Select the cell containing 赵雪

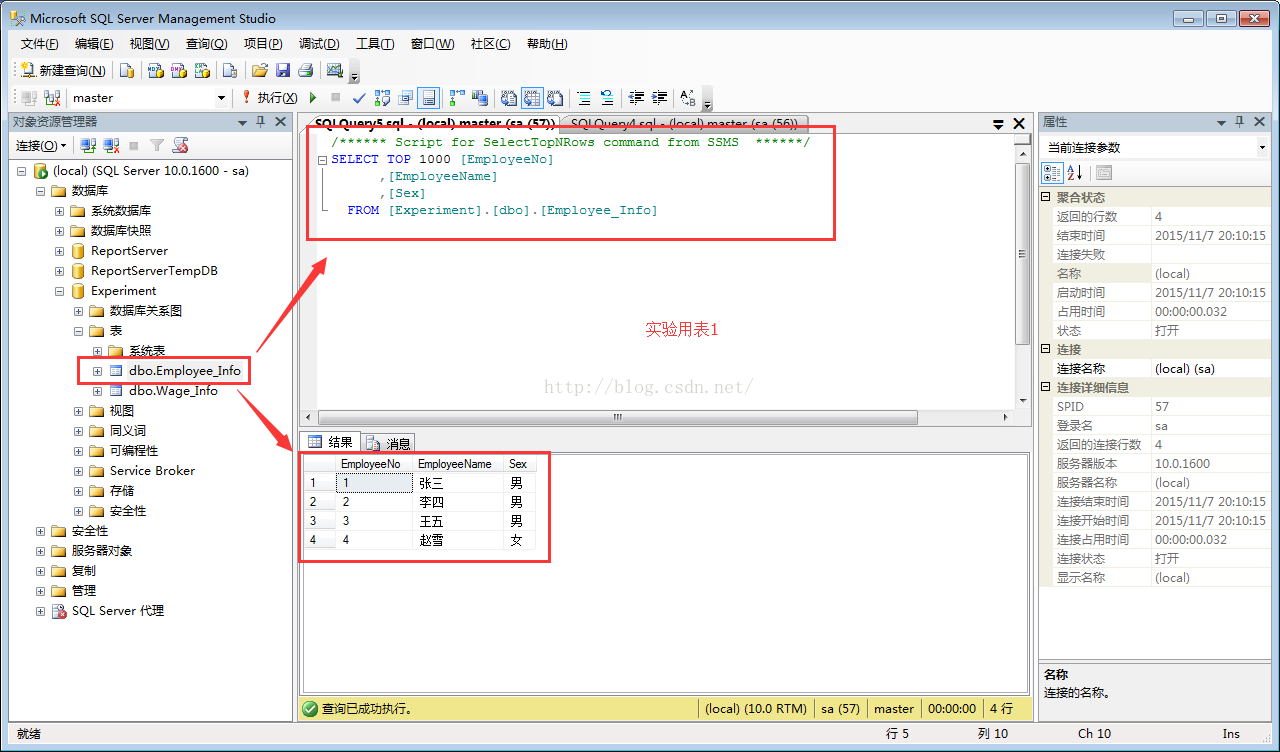459,540
